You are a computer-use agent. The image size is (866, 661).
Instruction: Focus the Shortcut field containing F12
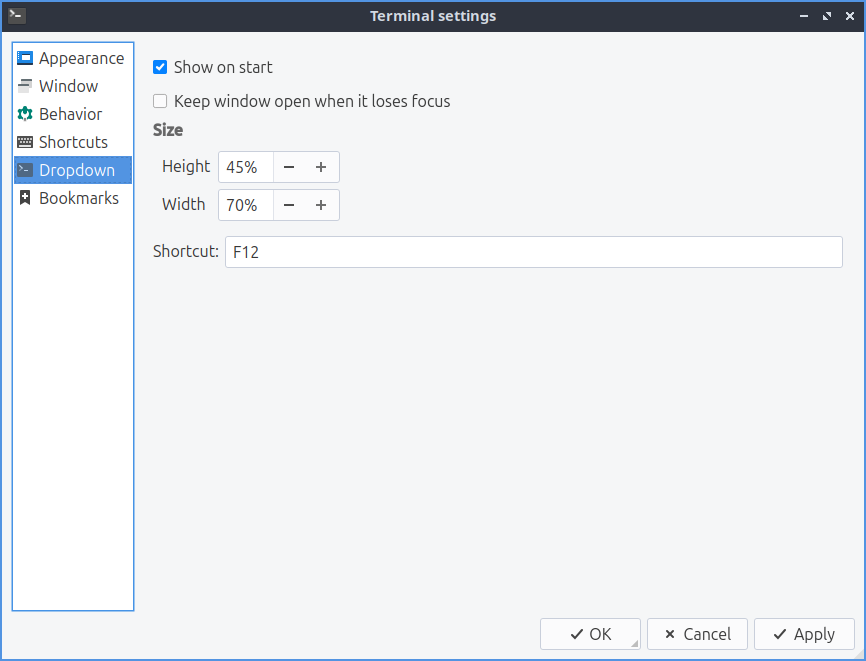[533, 252]
